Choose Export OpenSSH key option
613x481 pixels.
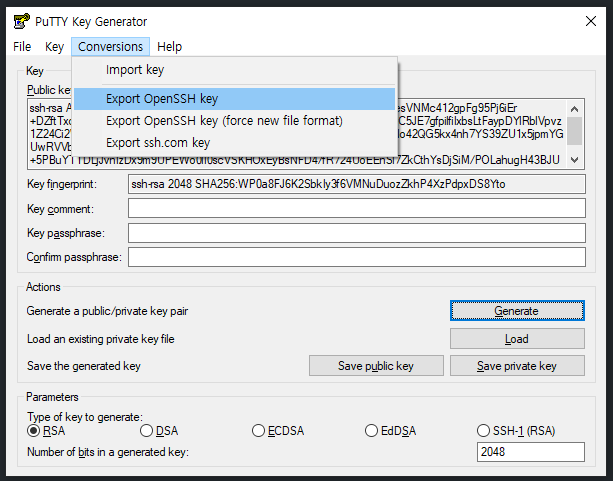(161, 99)
